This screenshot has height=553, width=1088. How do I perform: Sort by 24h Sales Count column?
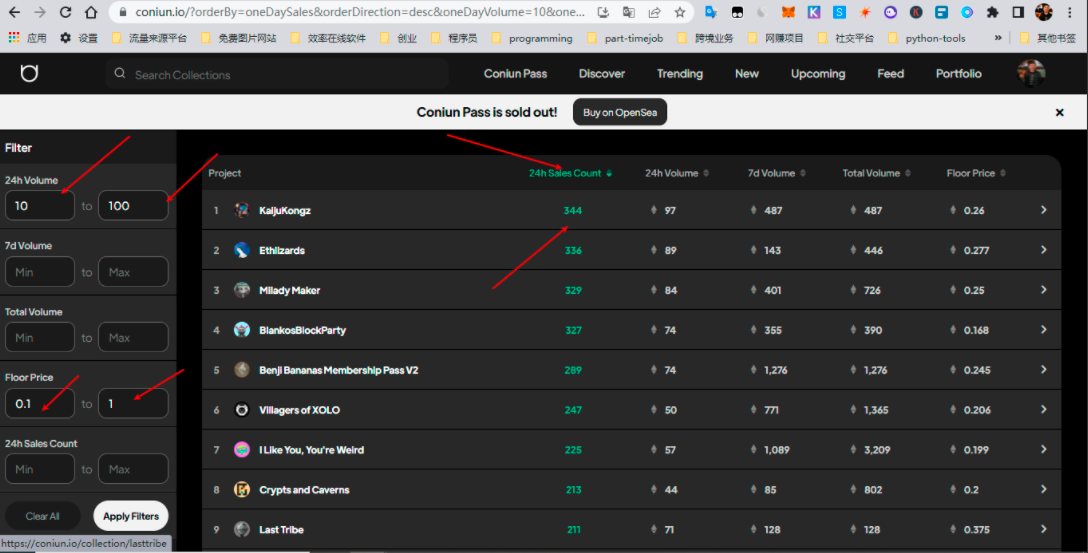coord(570,173)
